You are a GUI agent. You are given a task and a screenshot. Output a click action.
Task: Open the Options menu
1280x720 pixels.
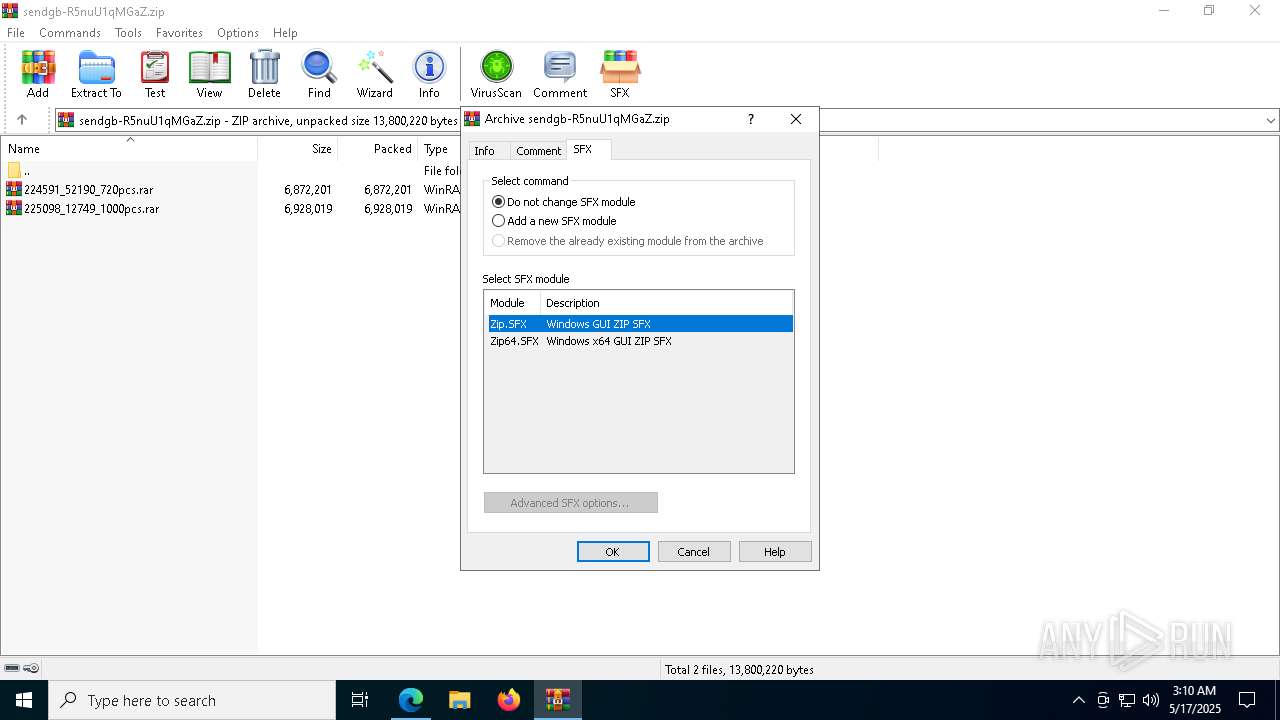point(238,33)
